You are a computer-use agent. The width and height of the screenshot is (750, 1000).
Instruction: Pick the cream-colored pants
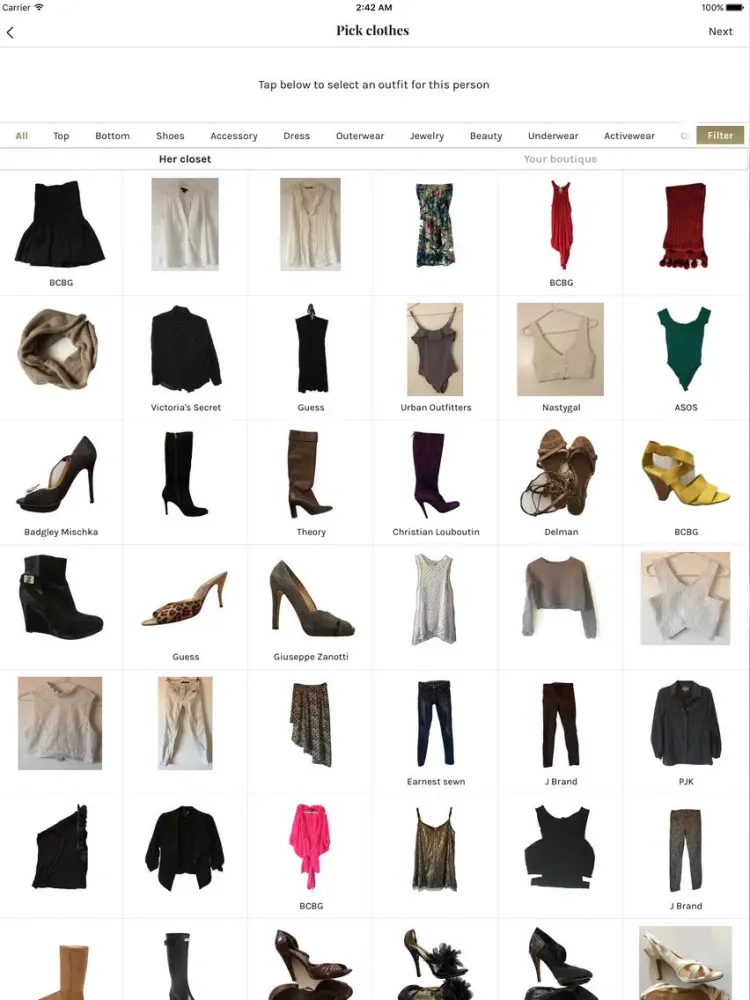(x=185, y=723)
